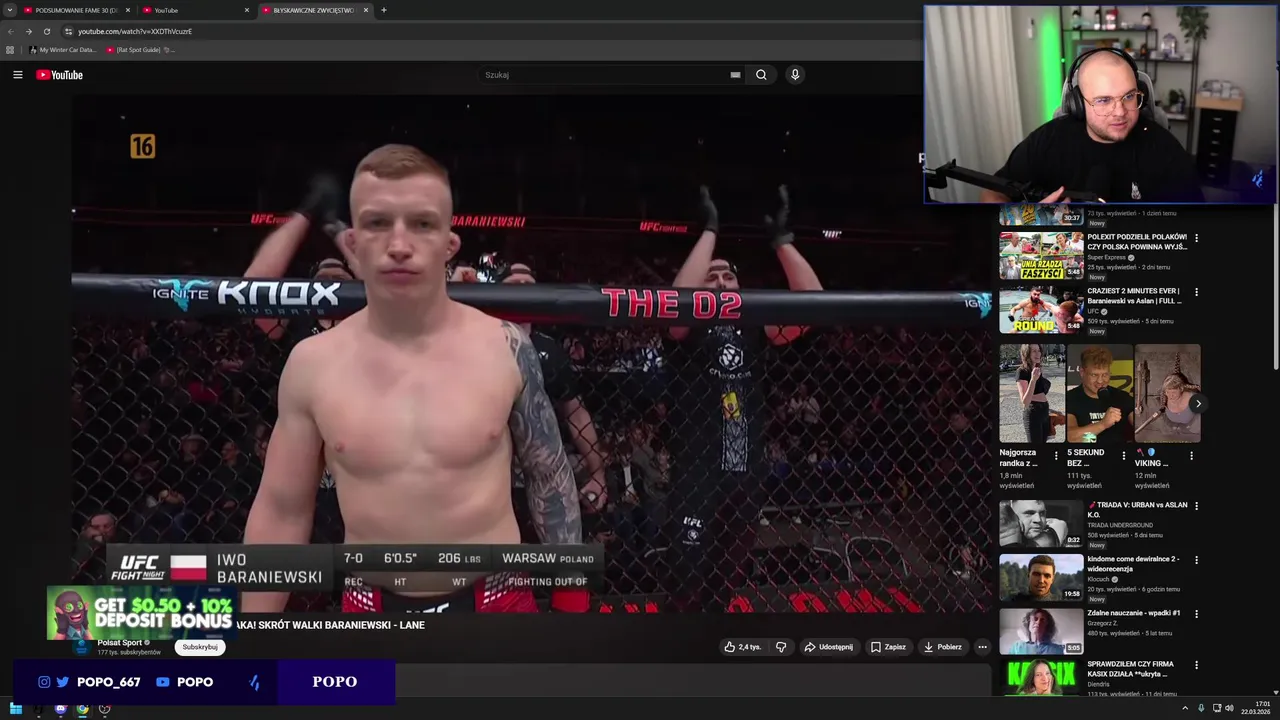Click the Super Express channel name
This screenshot has width=1280, height=720.
click(1106, 257)
